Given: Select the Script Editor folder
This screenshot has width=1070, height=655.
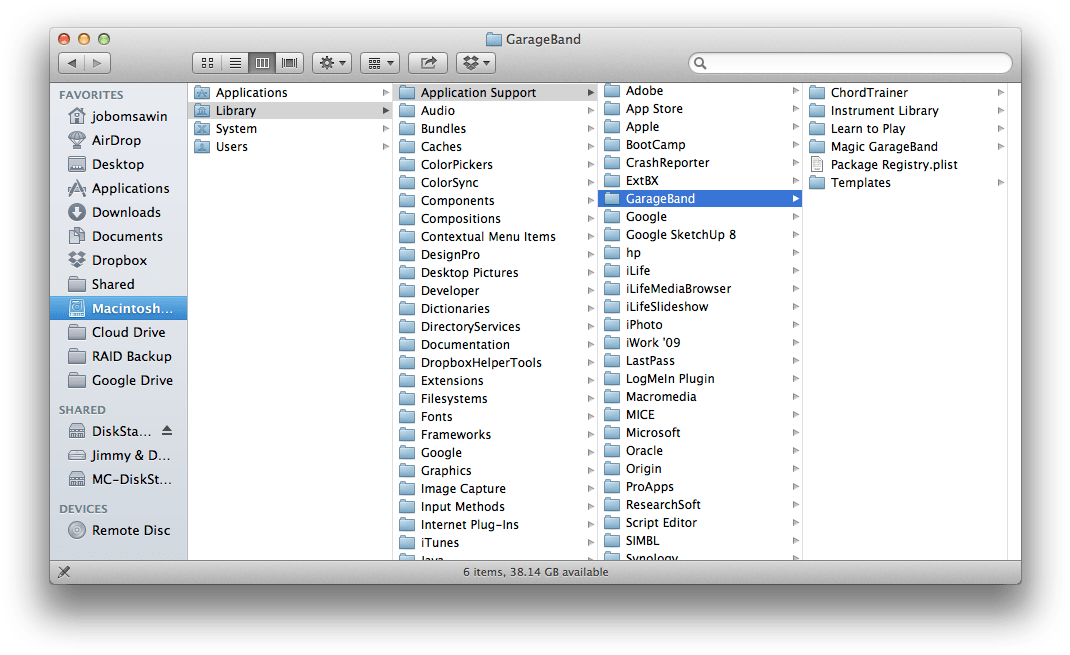Looking at the screenshot, I should (x=700, y=523).
